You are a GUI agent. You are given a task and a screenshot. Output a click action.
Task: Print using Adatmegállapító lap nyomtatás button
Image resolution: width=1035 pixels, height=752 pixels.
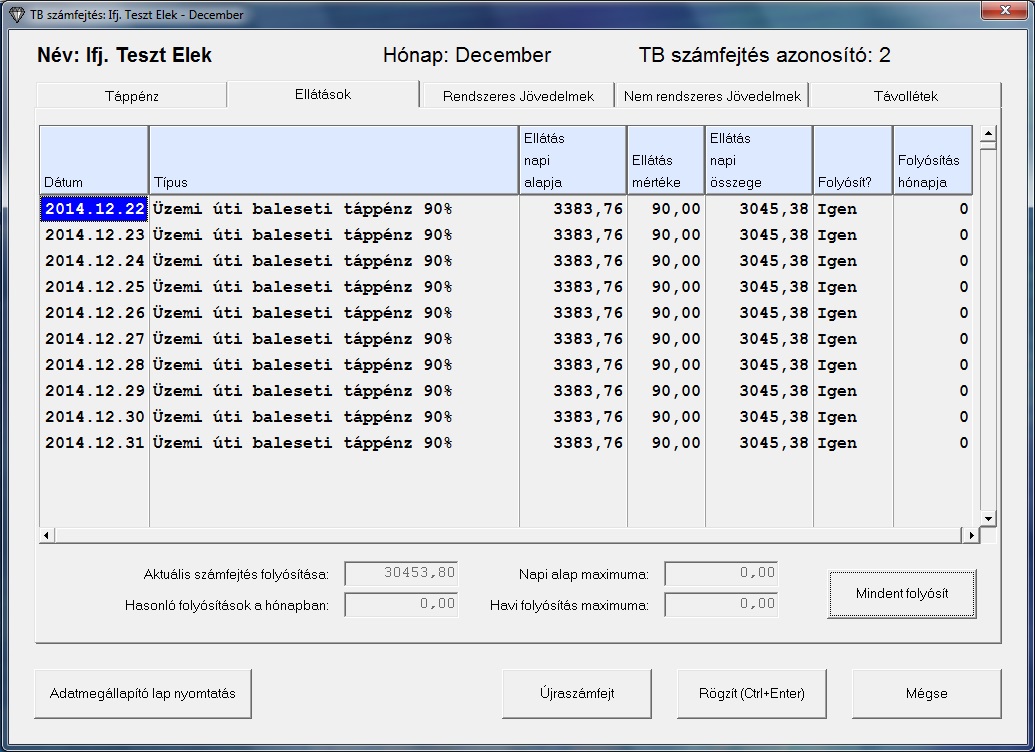click(142, 693)
